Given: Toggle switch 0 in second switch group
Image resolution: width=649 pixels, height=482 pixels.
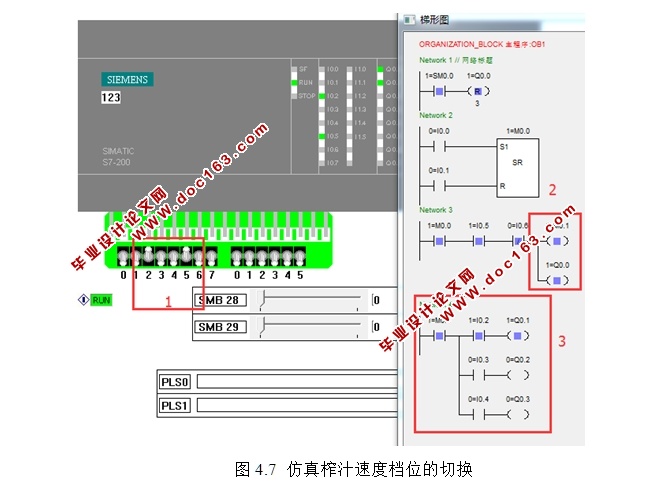Looking at the screenshot, I should (x=237, y=257).
